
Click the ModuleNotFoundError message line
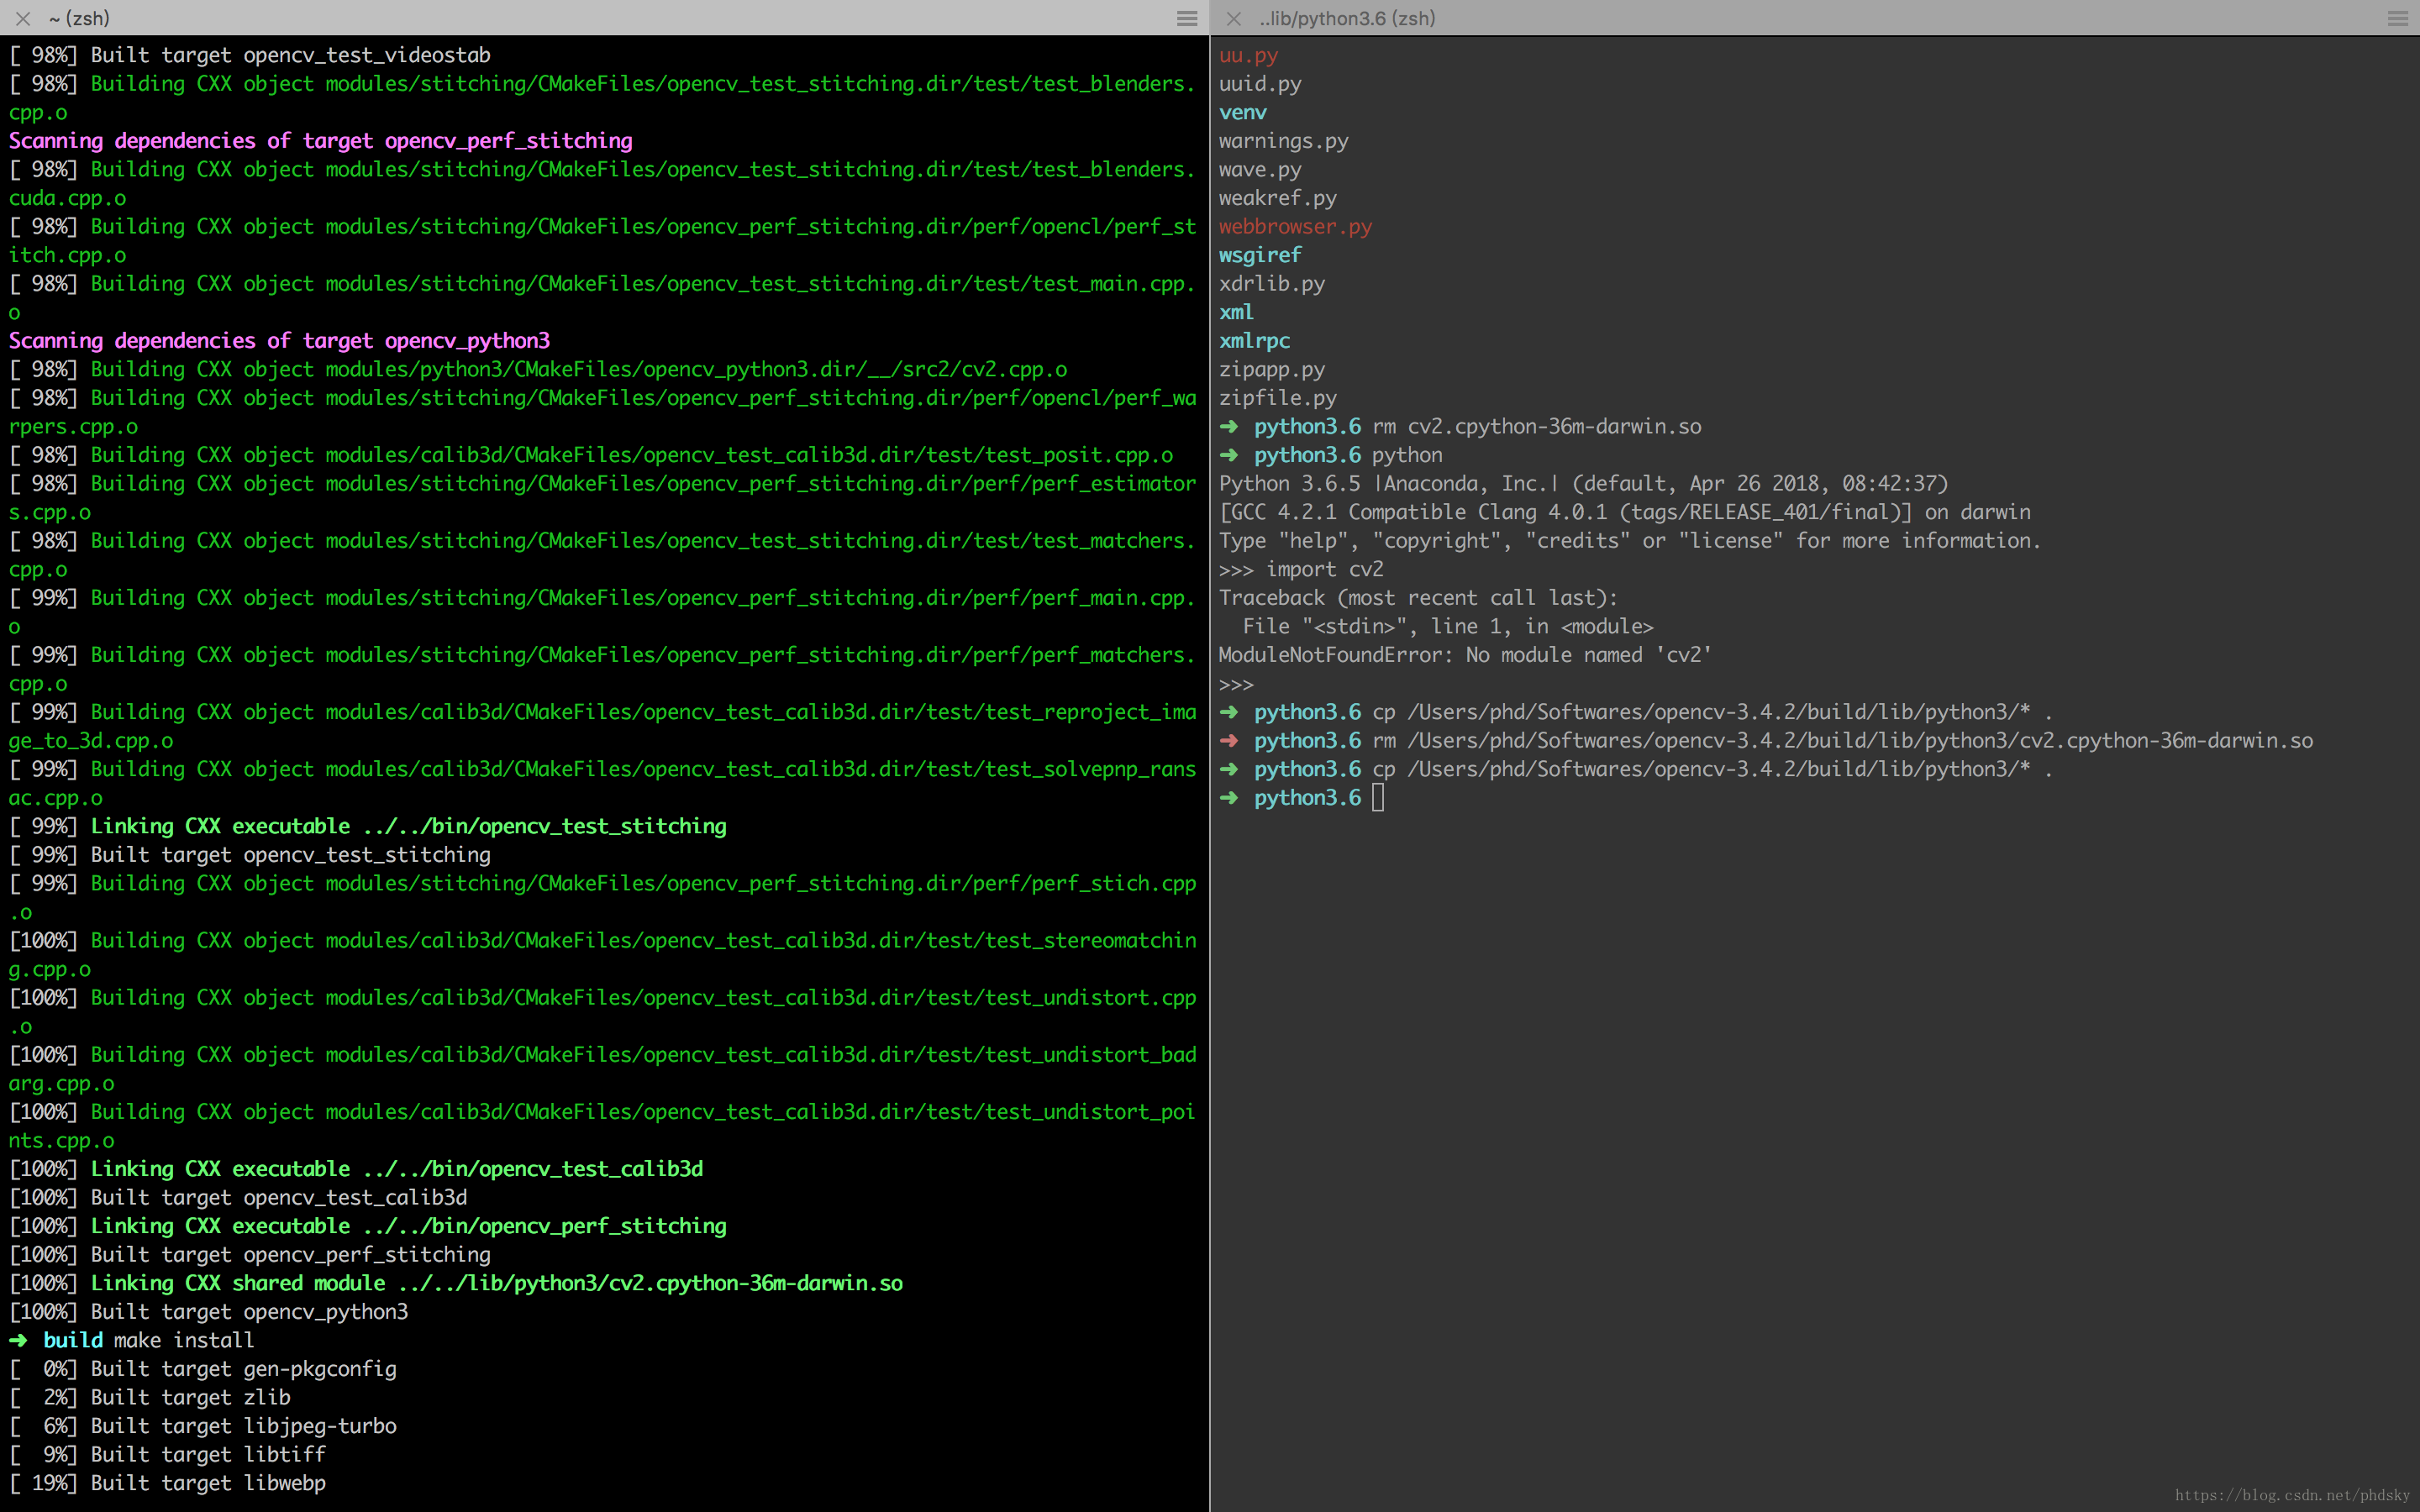click(x=1465, y=655)
